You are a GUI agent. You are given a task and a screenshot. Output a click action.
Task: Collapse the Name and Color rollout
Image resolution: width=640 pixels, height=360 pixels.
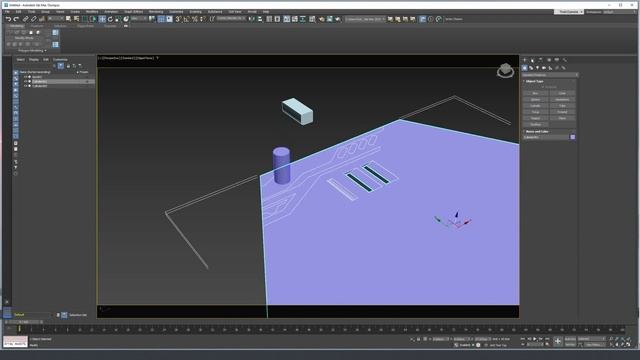(537, 131)
